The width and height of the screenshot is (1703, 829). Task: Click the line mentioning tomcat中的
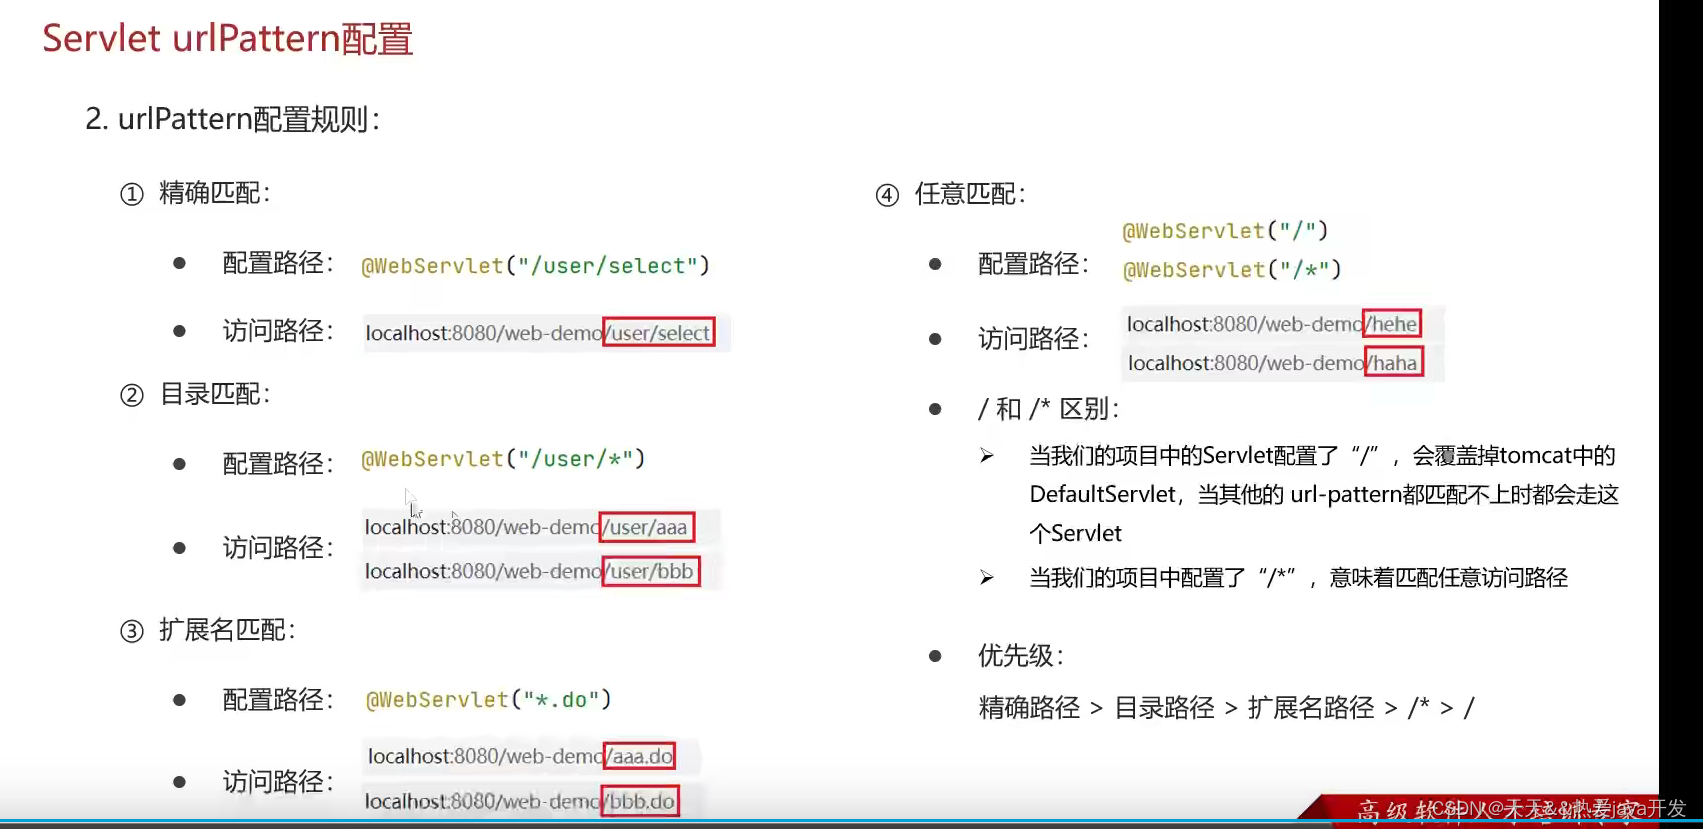[x=1322, y=456]
